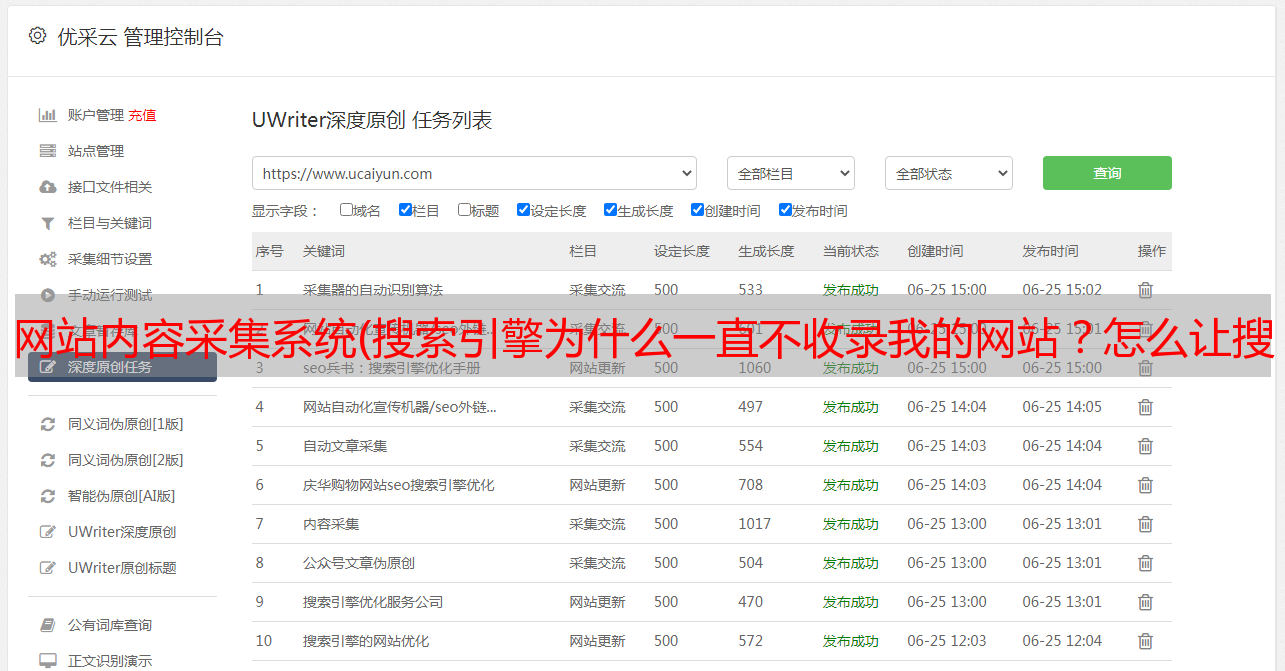Click keyword 采集器的自动识别算法
Viewport: 1285px width, 671px height.
click(x=373, y=290)
